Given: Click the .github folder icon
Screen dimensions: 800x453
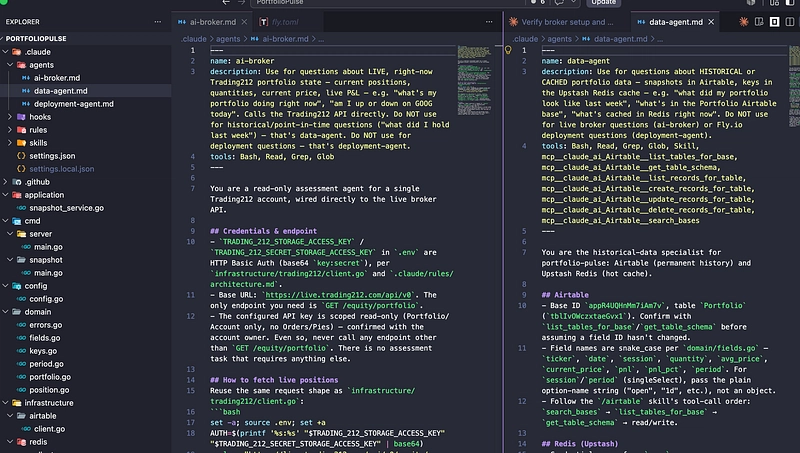Looking at the screenshot, I should click(x=16, y=182).
